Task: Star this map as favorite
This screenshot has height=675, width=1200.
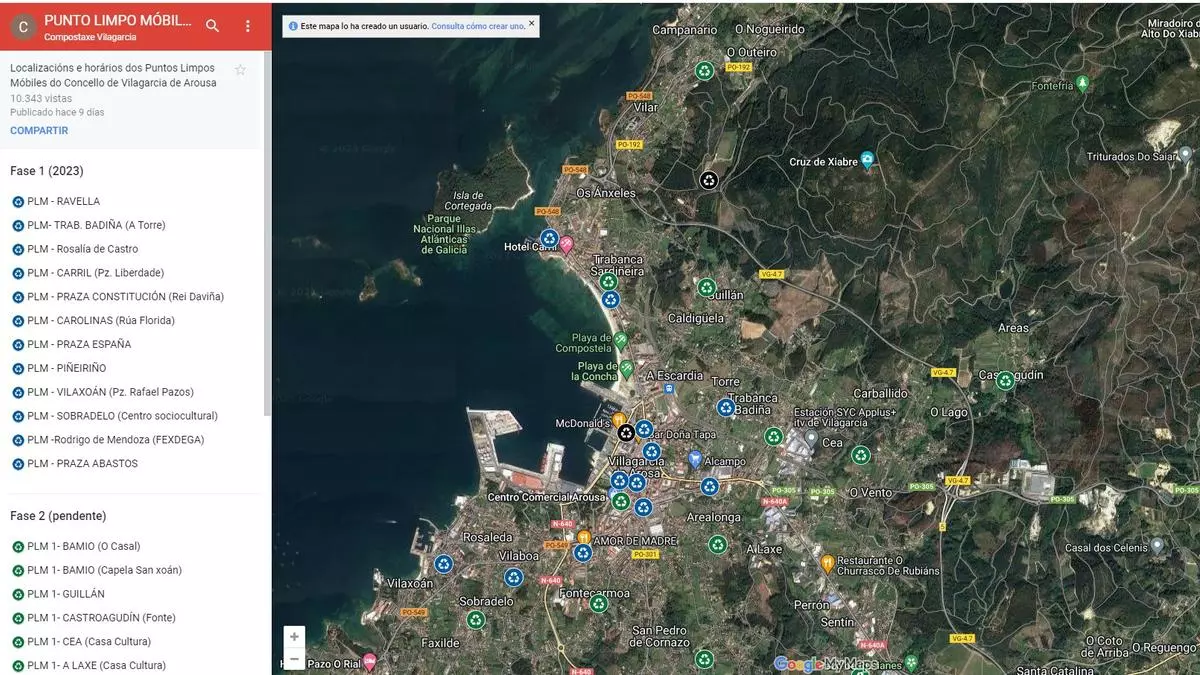Action: [x=240, y=70]
